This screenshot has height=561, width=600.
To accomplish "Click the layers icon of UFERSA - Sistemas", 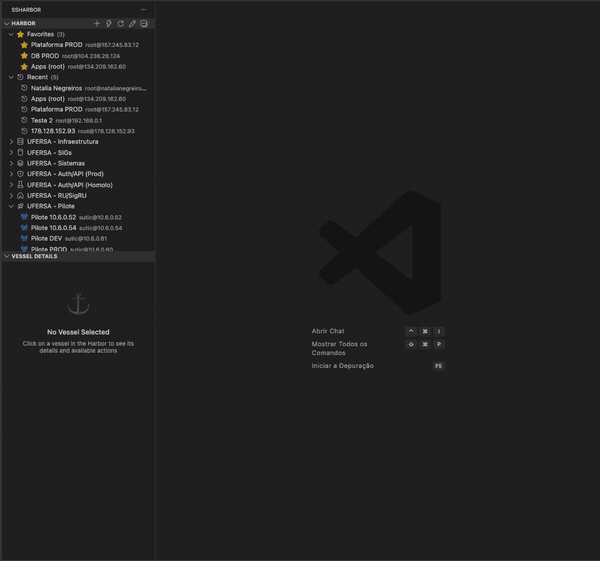I will point(21,163).
